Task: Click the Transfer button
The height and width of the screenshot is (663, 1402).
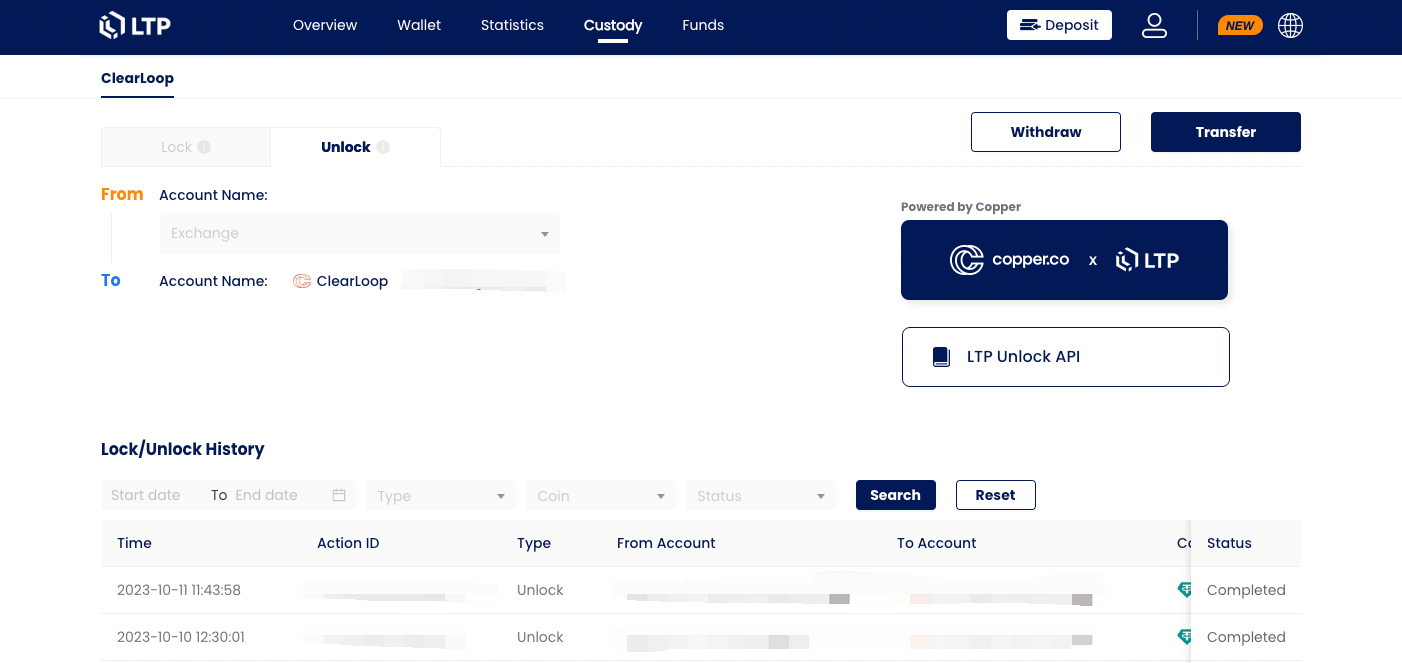Action: pyautogui.click(x=1226, y=132)
